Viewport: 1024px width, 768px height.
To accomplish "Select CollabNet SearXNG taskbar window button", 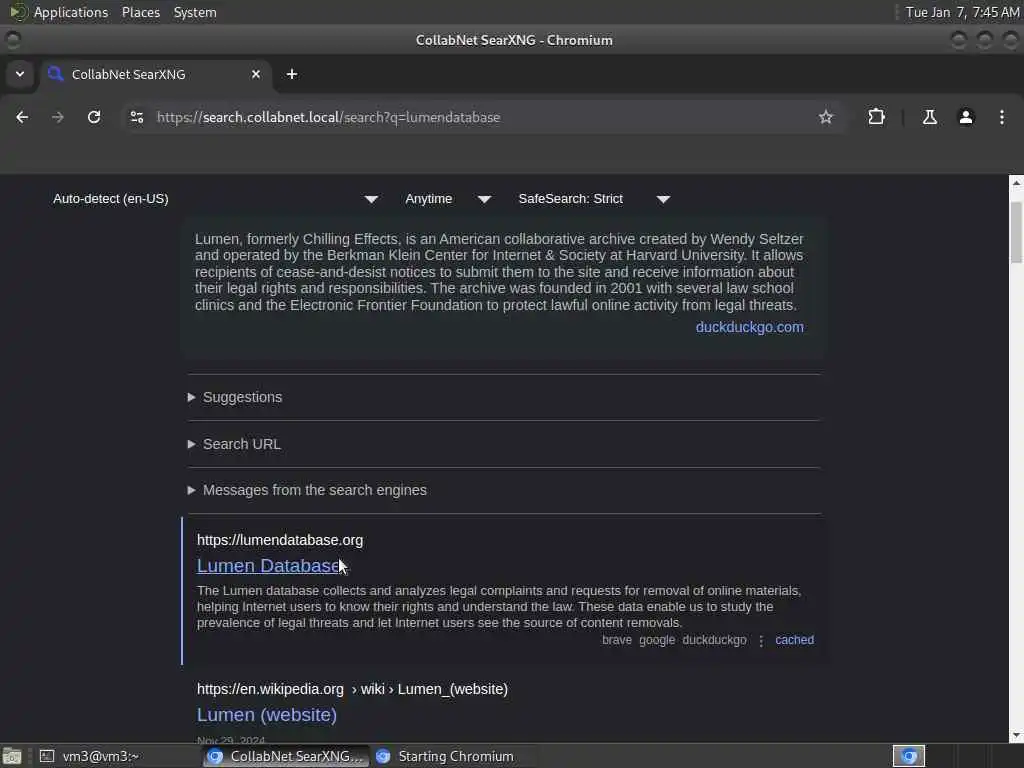I will 286,756.
